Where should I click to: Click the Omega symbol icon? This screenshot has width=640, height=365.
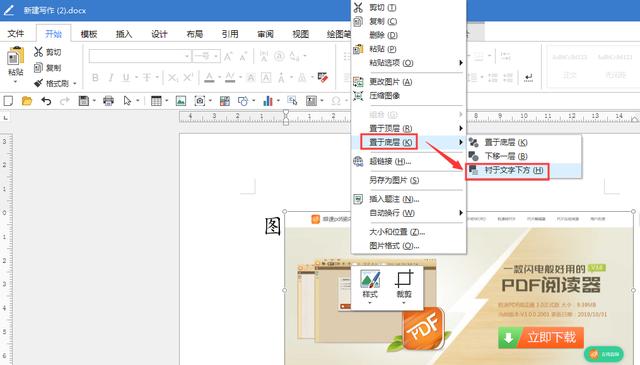coord(336,100)
